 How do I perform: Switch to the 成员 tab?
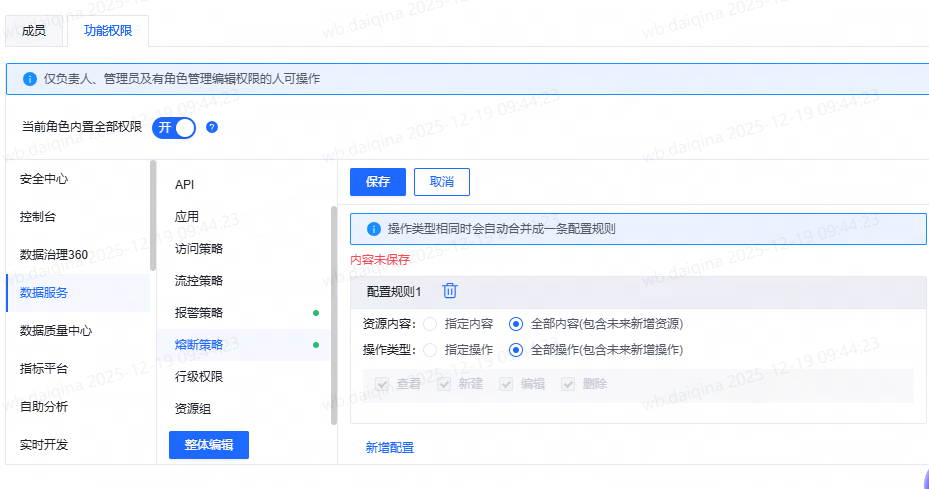[34, 31]
